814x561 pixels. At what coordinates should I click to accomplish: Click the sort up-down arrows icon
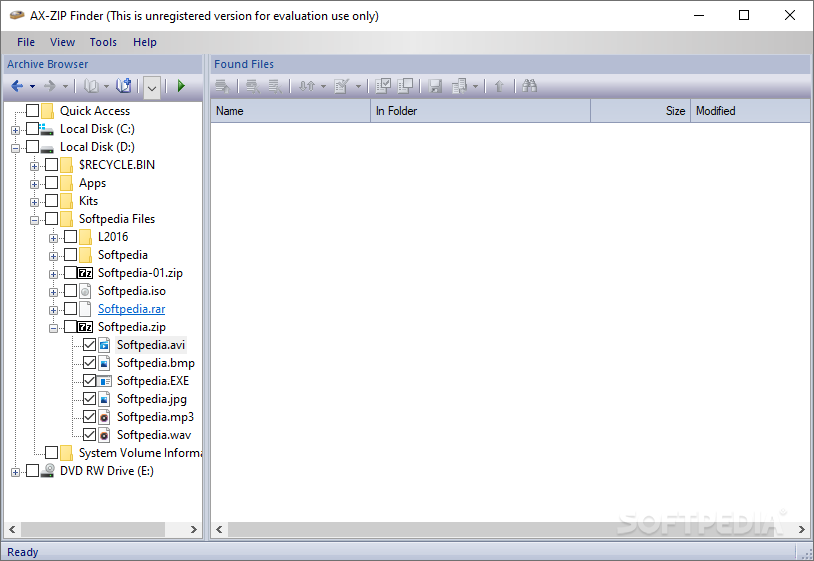click(307, 86)
